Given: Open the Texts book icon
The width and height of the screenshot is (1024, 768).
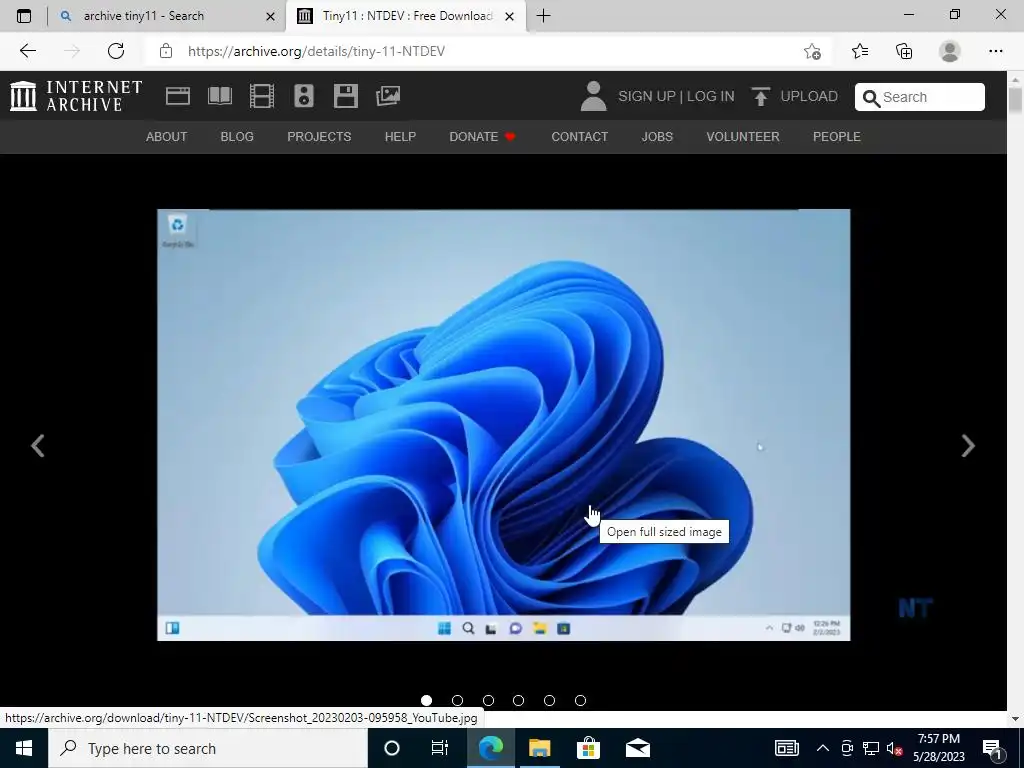Looking at the screenshot, I should coord(220,96).
